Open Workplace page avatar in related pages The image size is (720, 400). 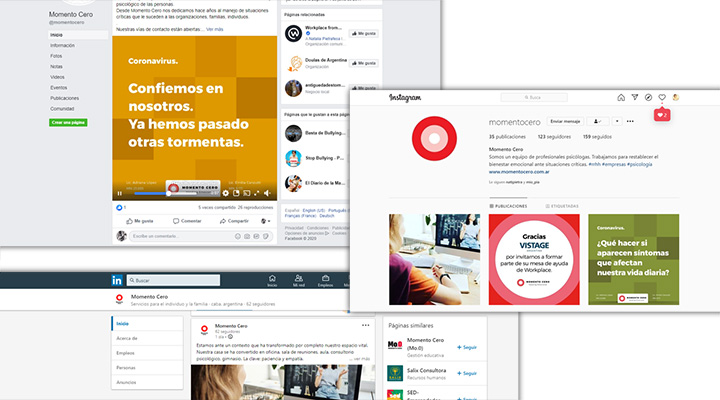point(293,34)
